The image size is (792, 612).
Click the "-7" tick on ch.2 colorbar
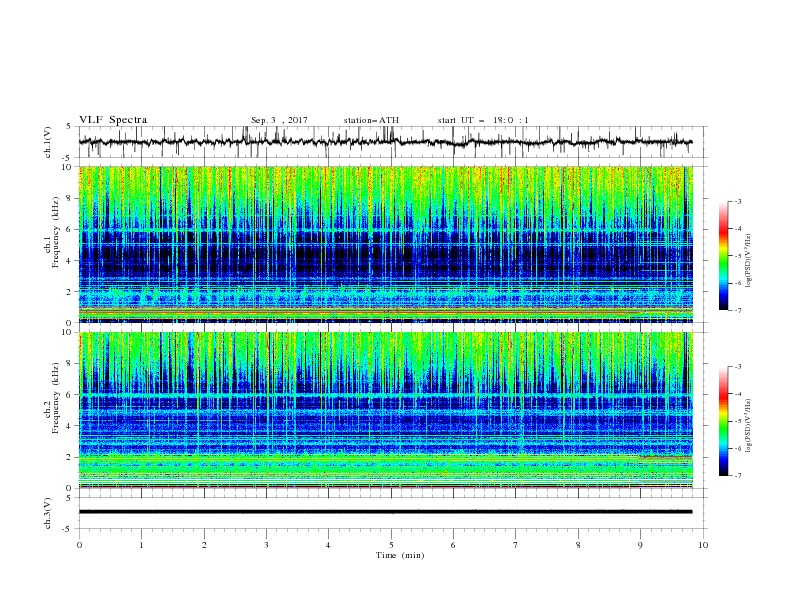click(737, 476)
